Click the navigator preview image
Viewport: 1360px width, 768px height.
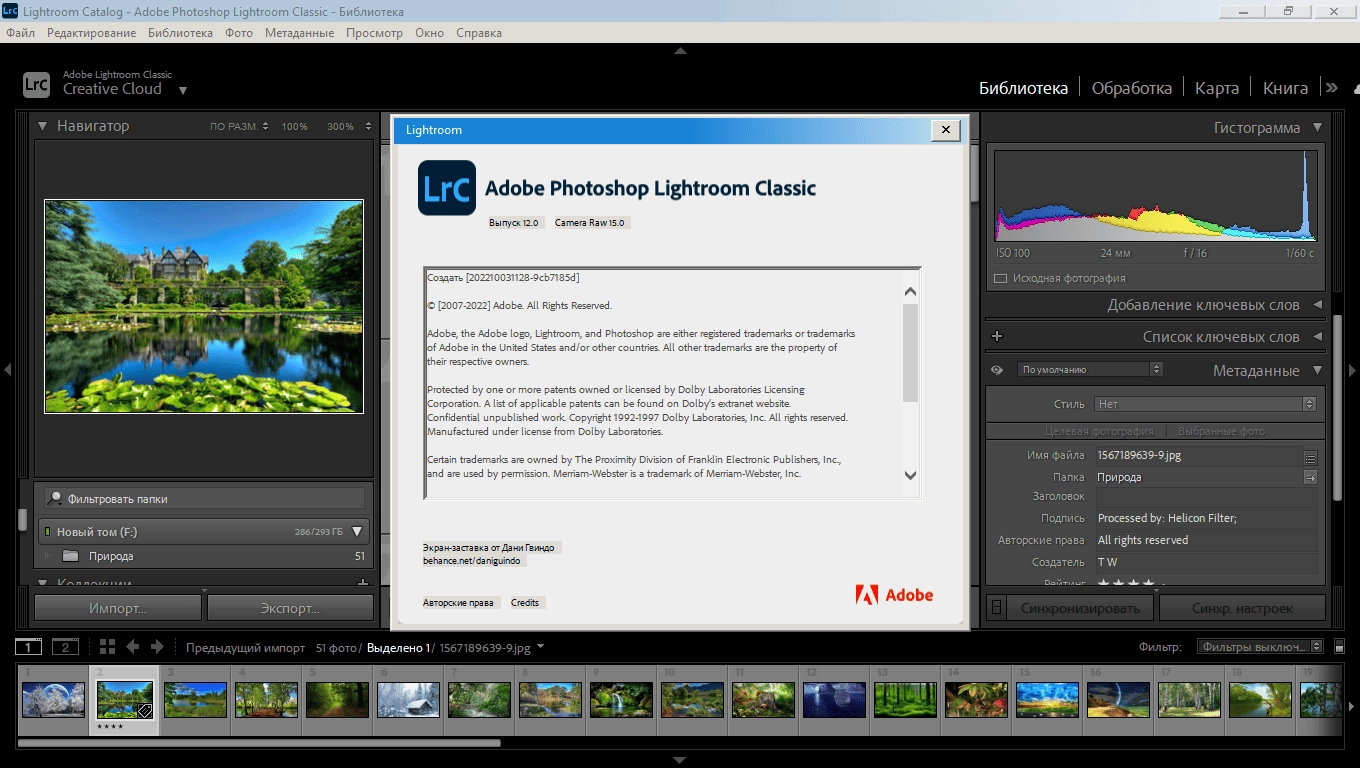click(204, 306)
